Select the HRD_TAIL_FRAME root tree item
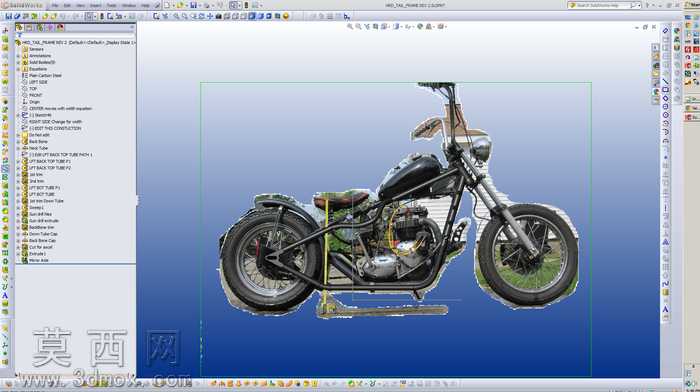The width and height of the screenshot is (700, 392). coord(78,42)
